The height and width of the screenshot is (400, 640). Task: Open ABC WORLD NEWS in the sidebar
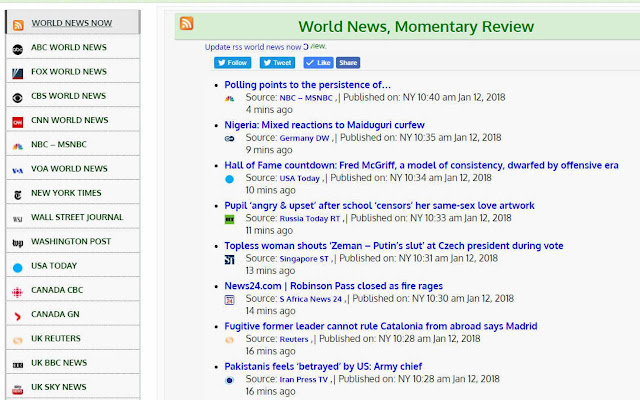coord(69,47)
